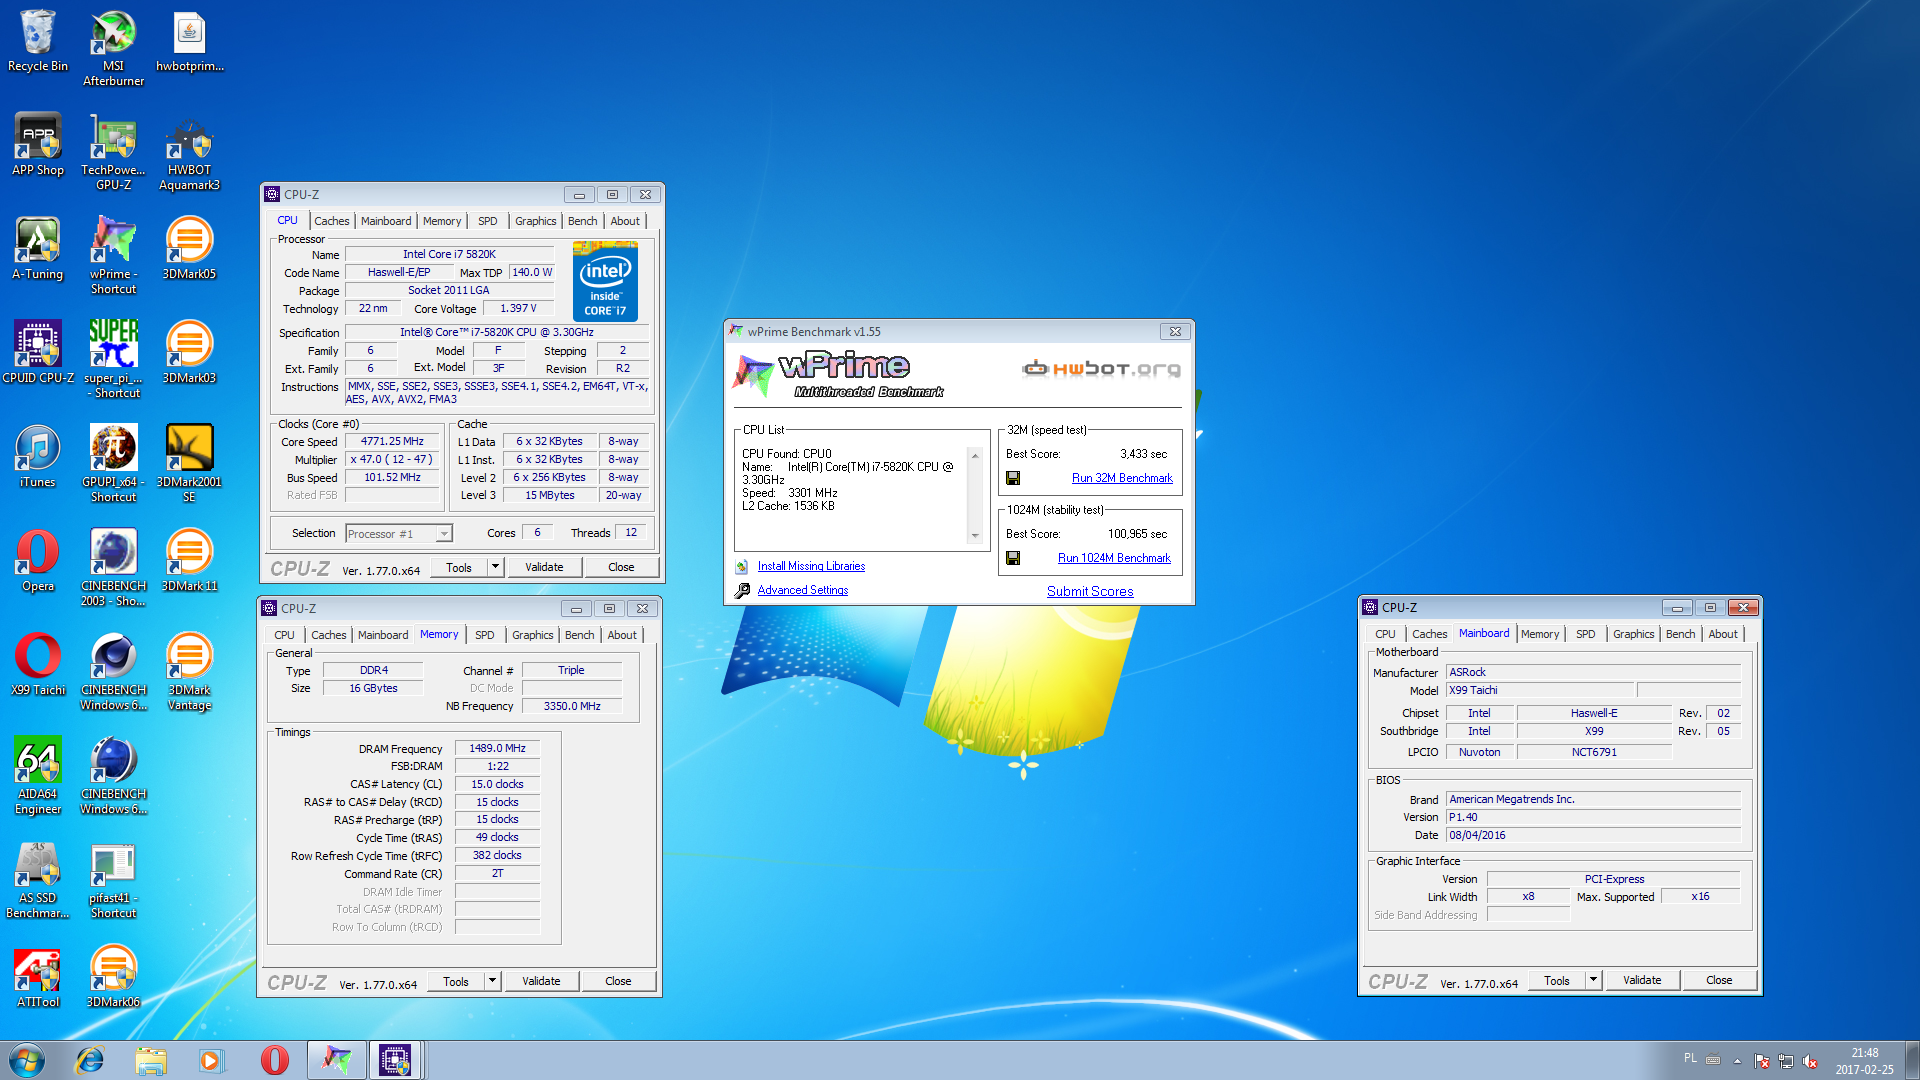Launch A-Tuning desktop icon
This screenshot has height=1080, width=1920.
pos(38,249)
